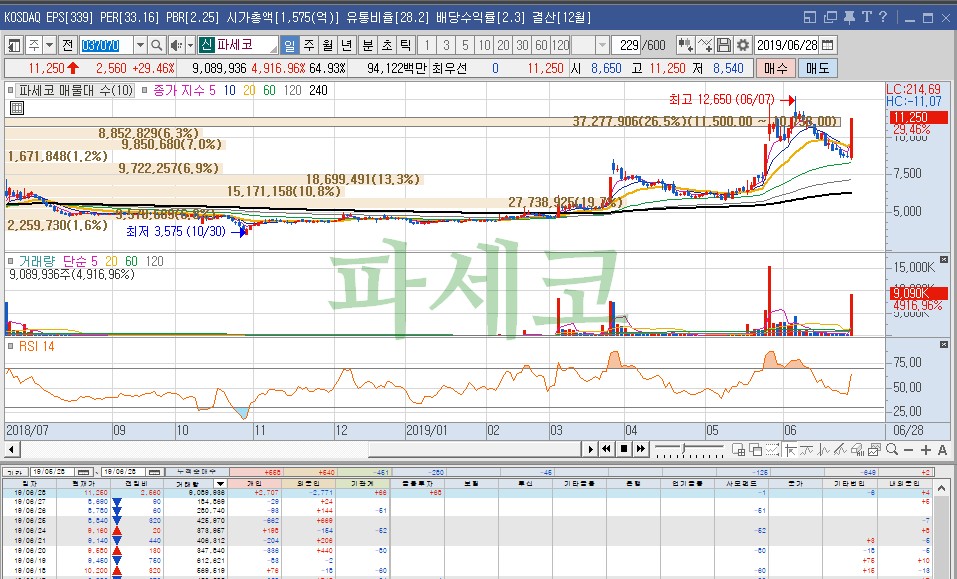The image size is (957, 579).
Task: Choose the 3 interval button
Action: (x=446, y=45)
